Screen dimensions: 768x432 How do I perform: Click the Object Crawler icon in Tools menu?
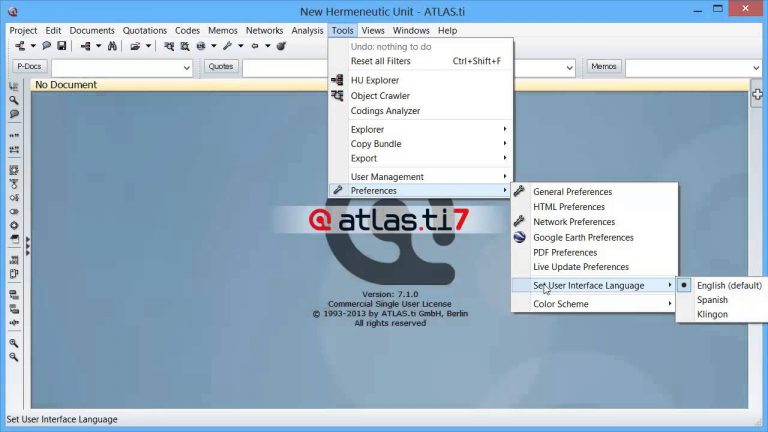(x=337, y=96)
